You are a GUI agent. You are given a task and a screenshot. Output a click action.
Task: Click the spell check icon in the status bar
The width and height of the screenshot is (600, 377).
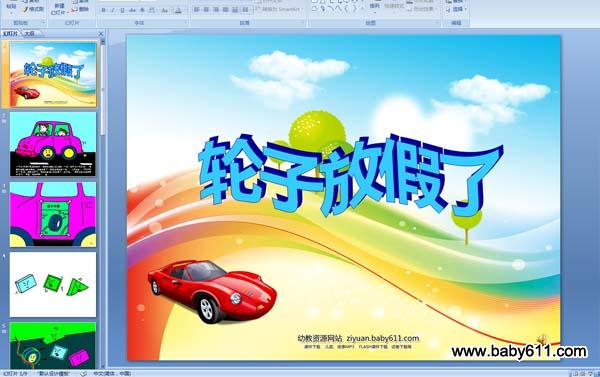click(83, 373)
